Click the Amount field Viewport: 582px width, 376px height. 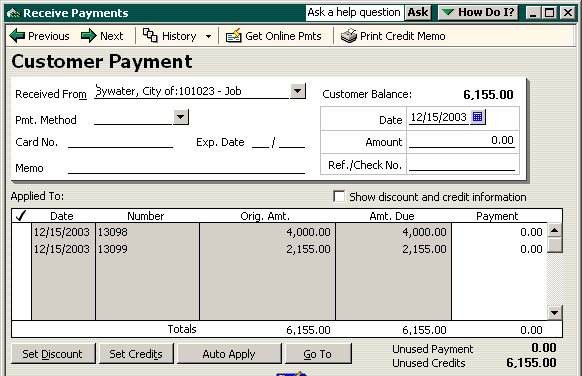click(462, 141)
